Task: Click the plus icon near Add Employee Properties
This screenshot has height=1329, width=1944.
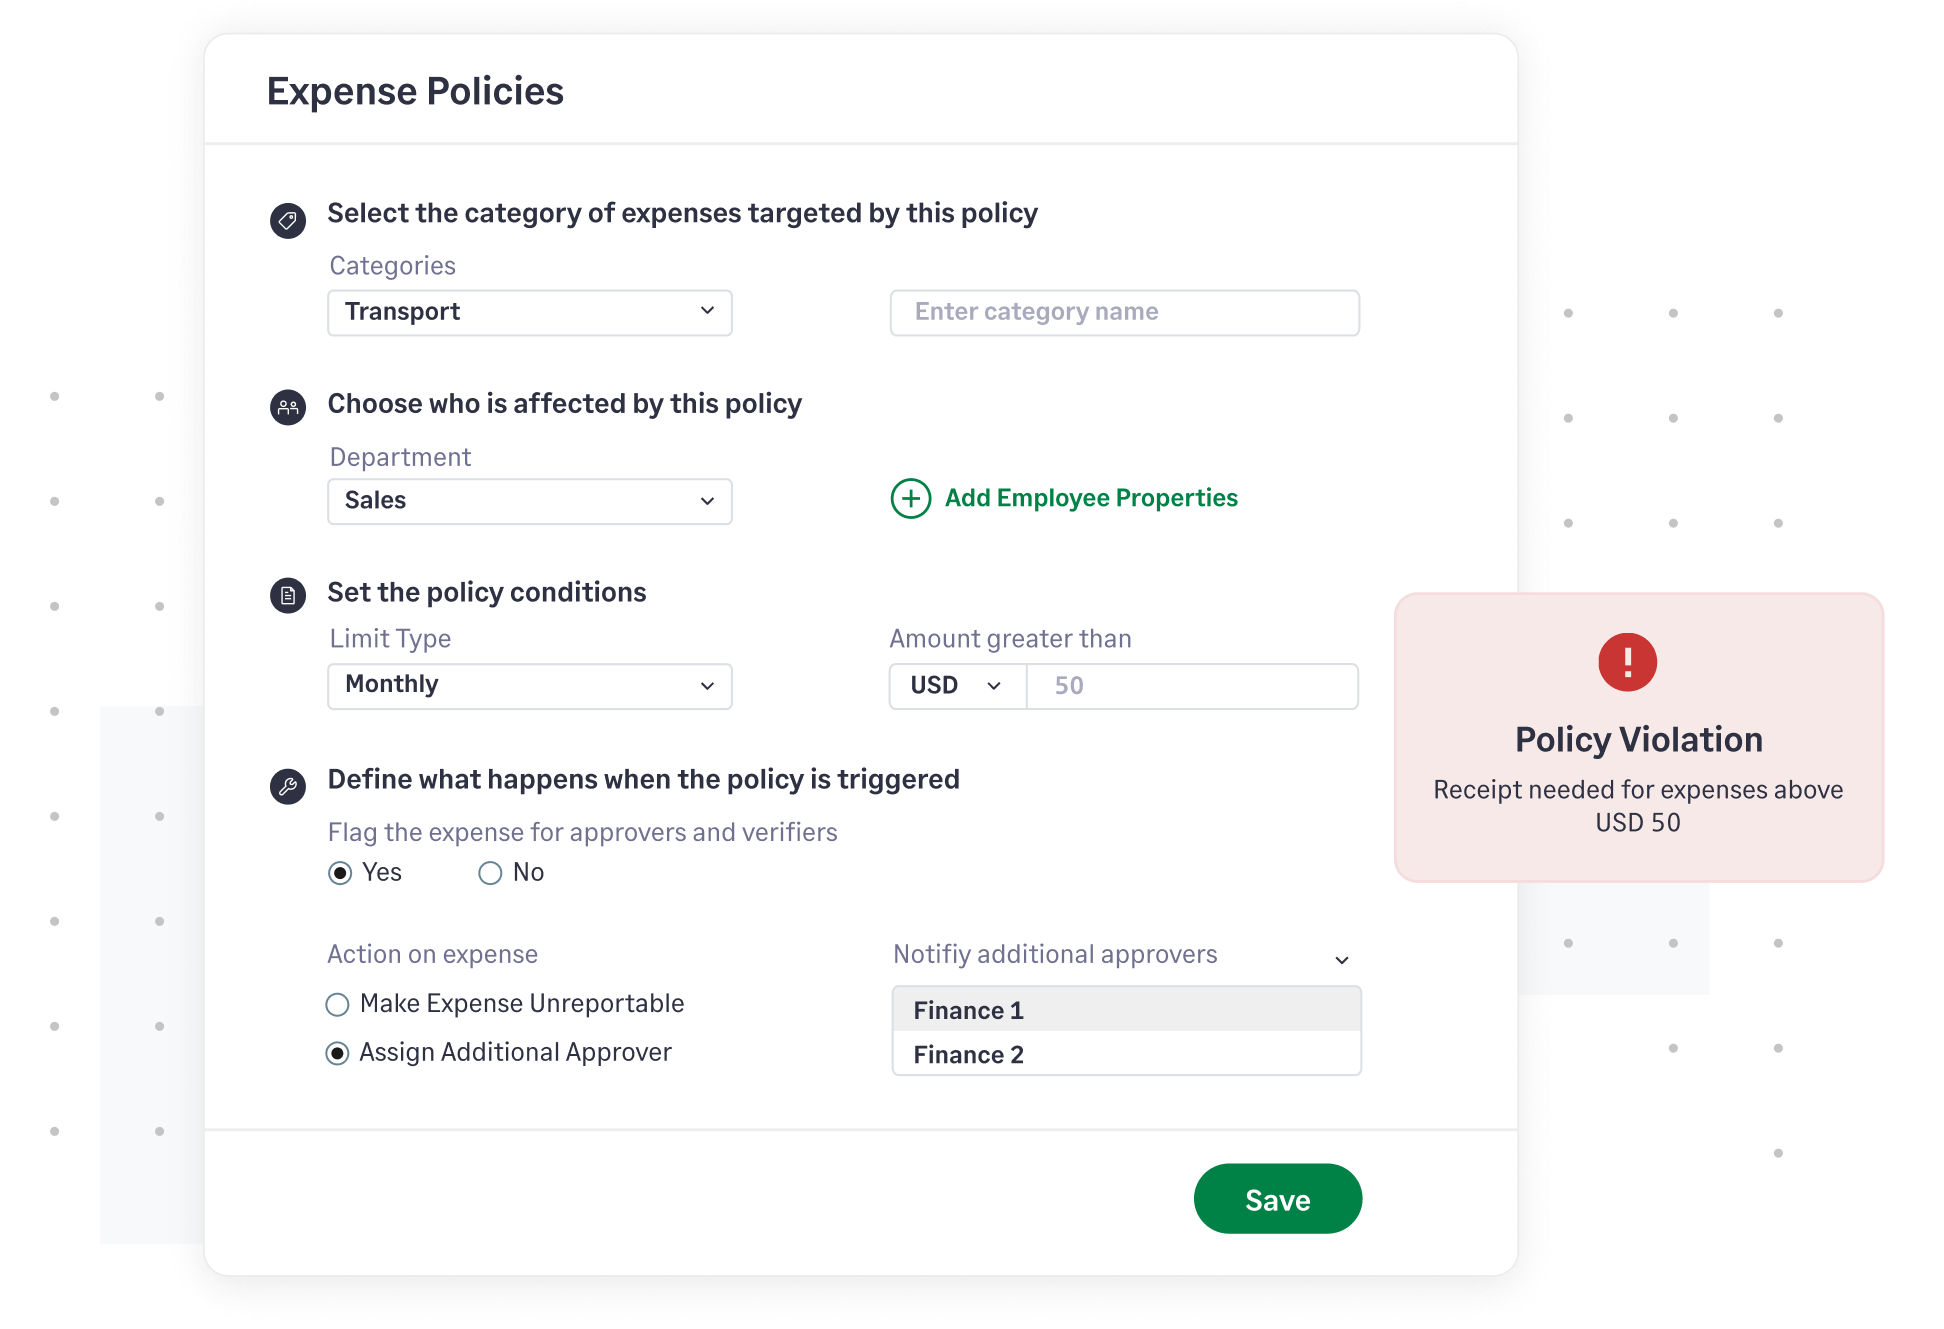Action: tap(911, 498)
